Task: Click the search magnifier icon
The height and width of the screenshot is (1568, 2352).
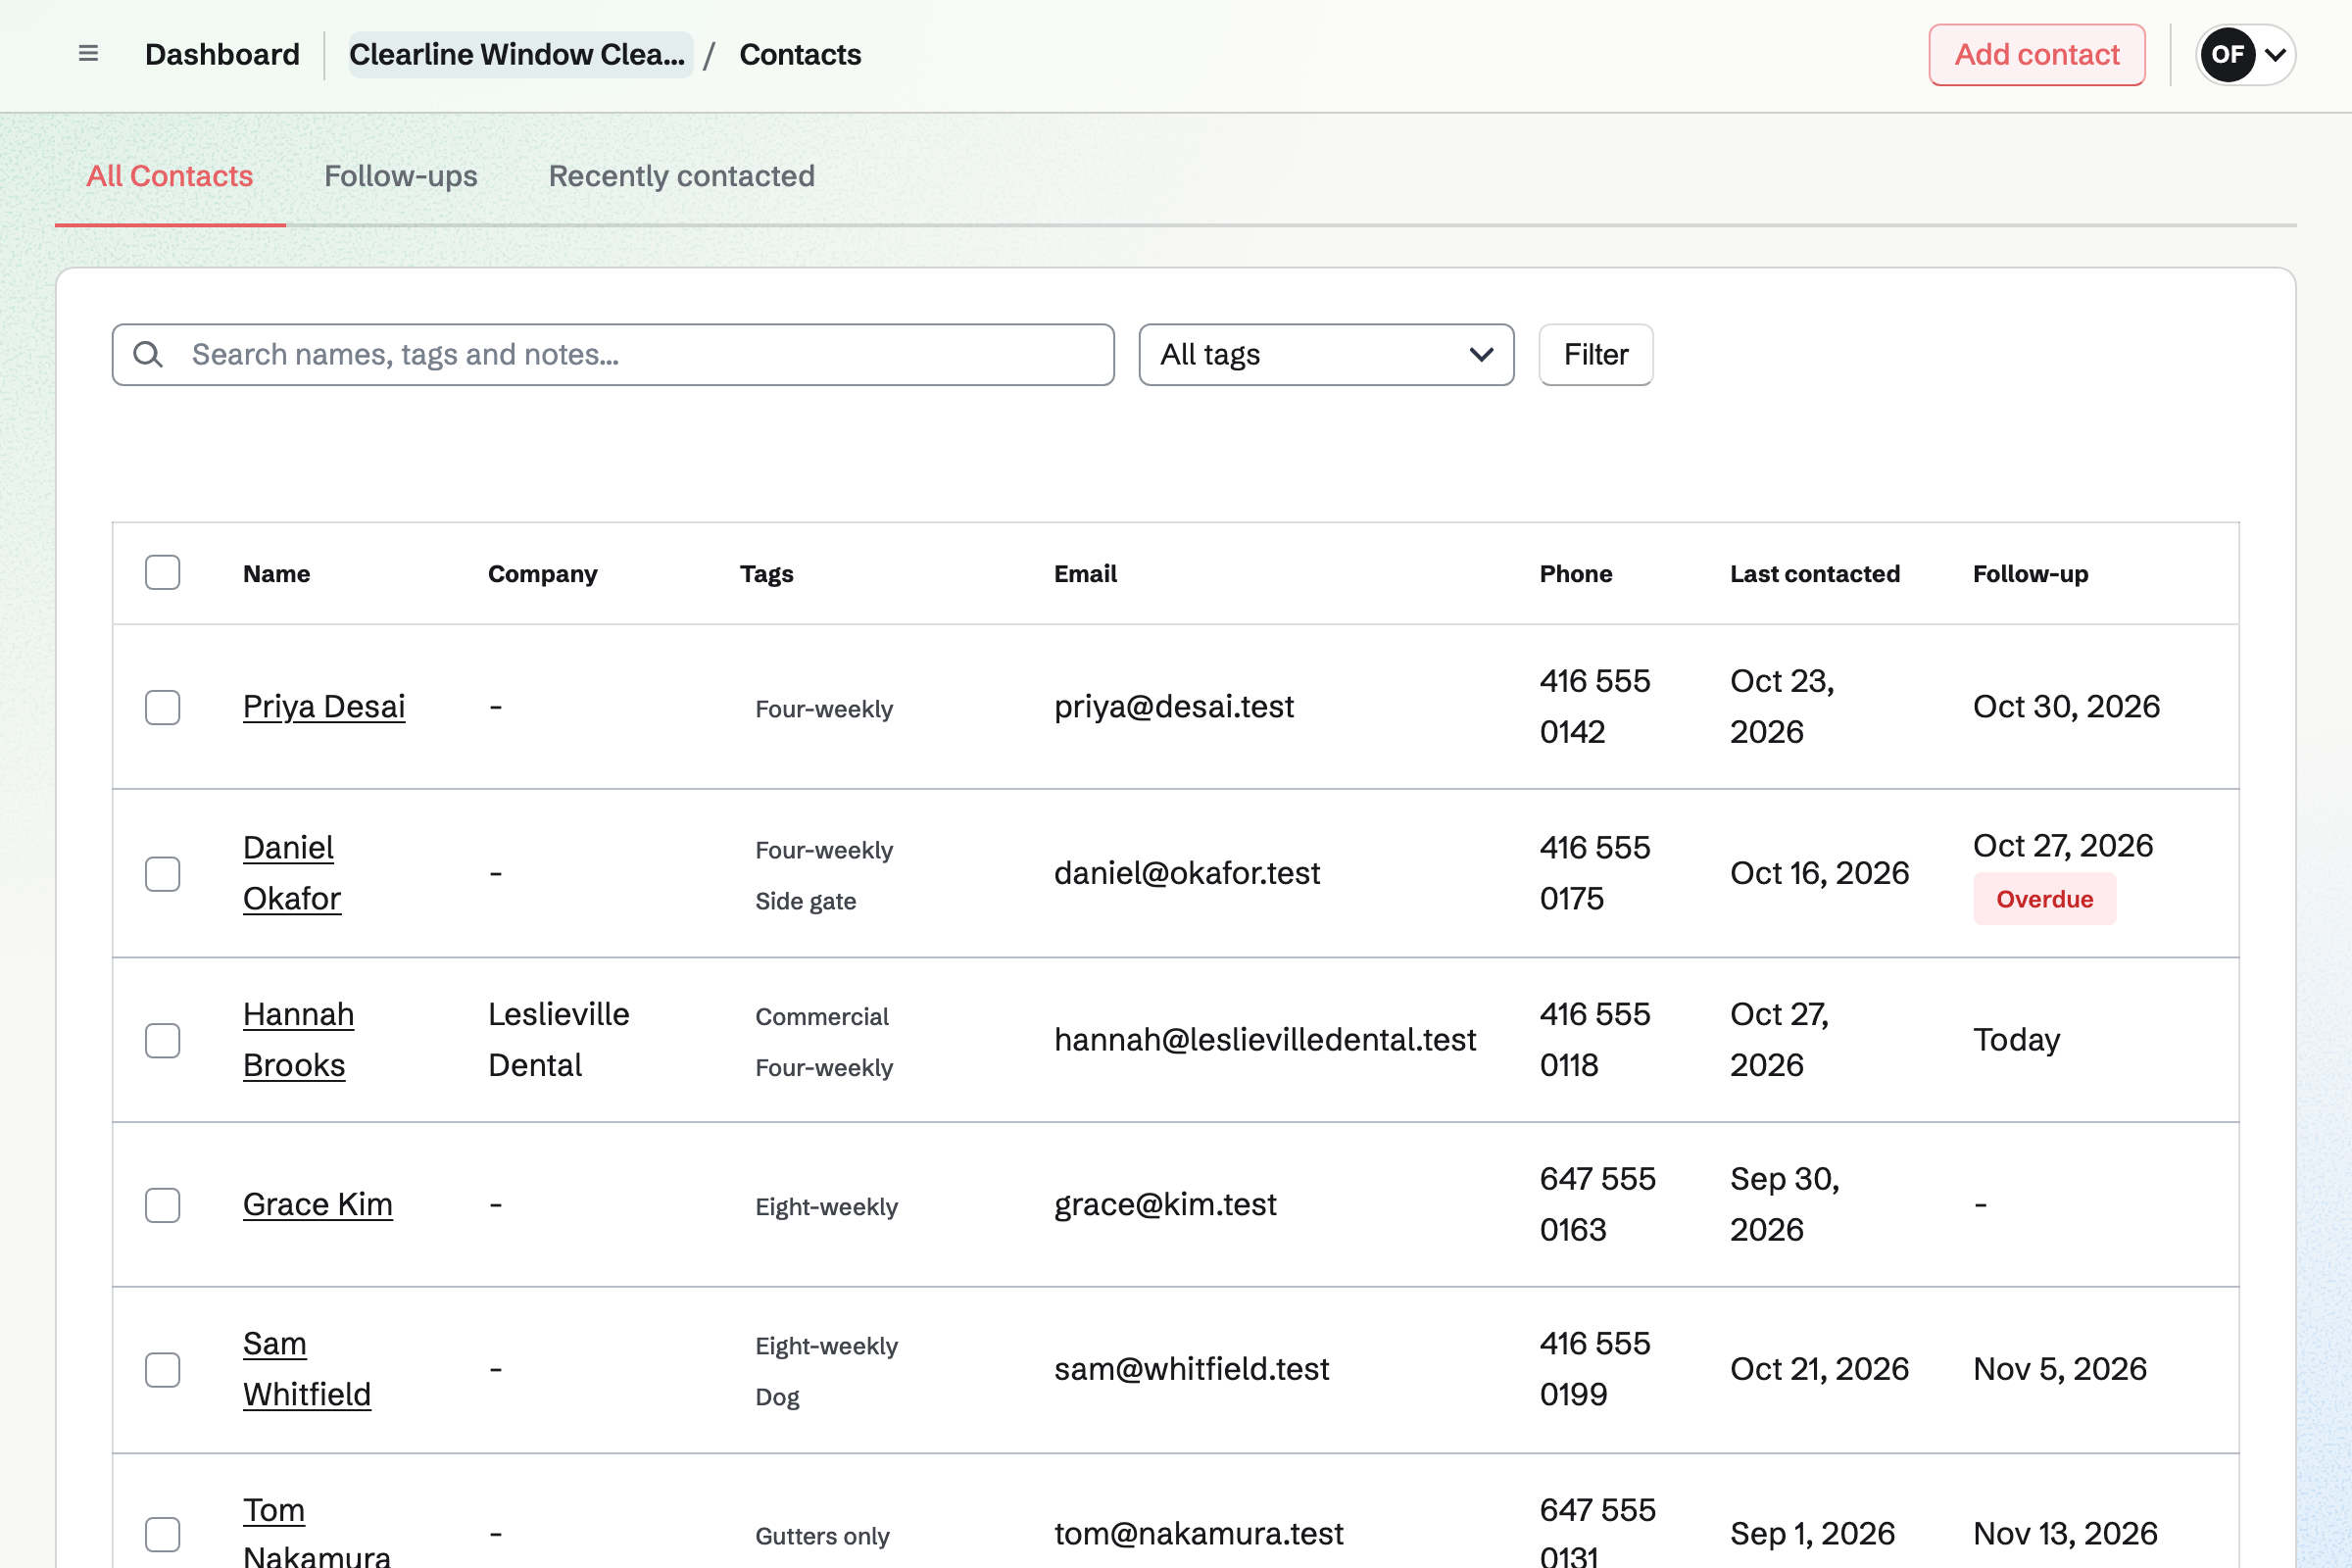Action: [148, 354]
